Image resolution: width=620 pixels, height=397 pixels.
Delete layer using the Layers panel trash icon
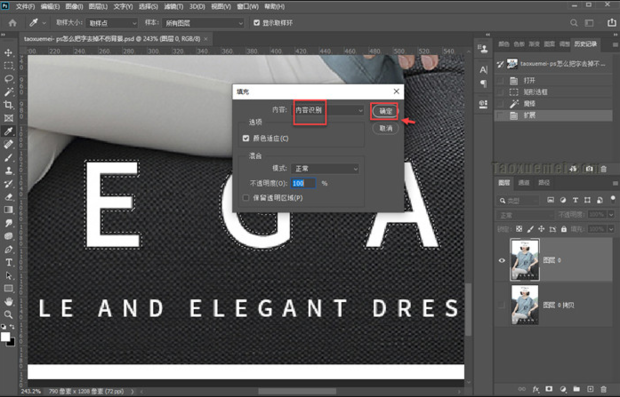[603, 389]
